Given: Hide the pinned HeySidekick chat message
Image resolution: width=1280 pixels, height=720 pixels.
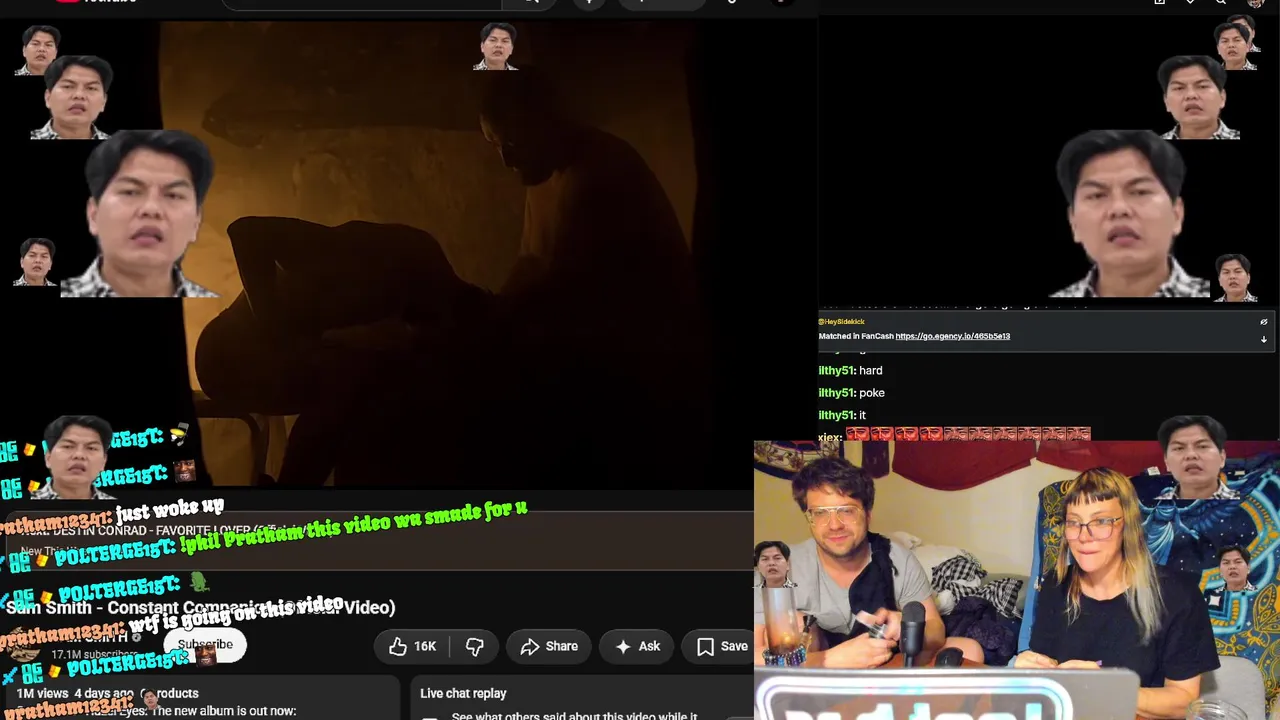Looking at the screenshot, I should [1264, 322].
